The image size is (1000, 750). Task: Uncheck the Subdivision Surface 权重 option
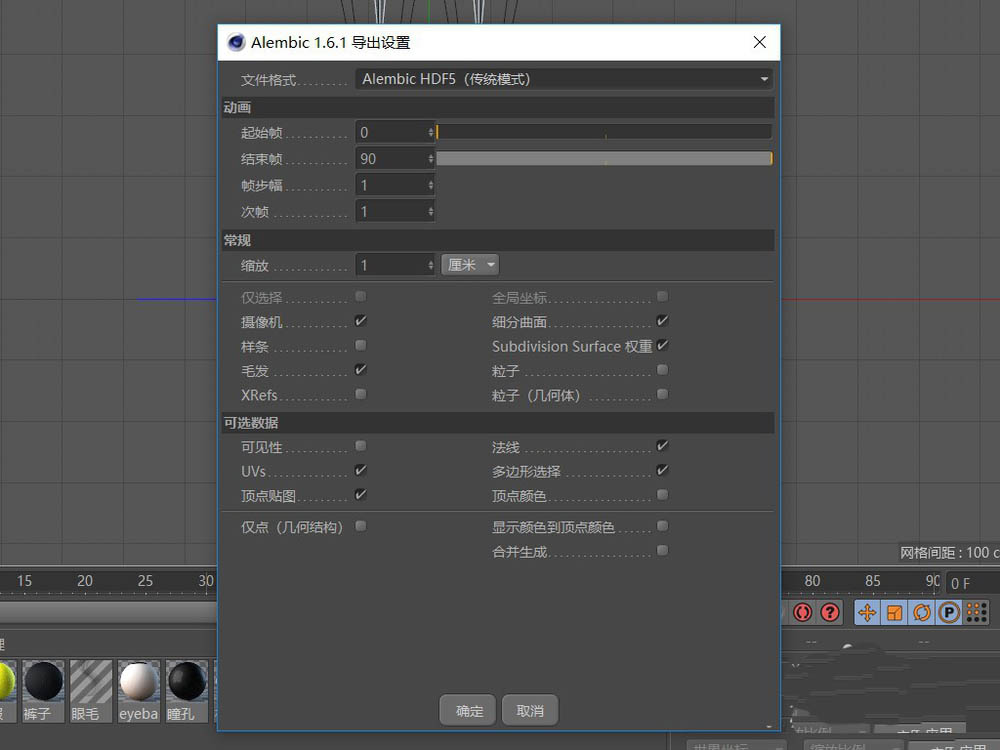[x=661, y=346]
